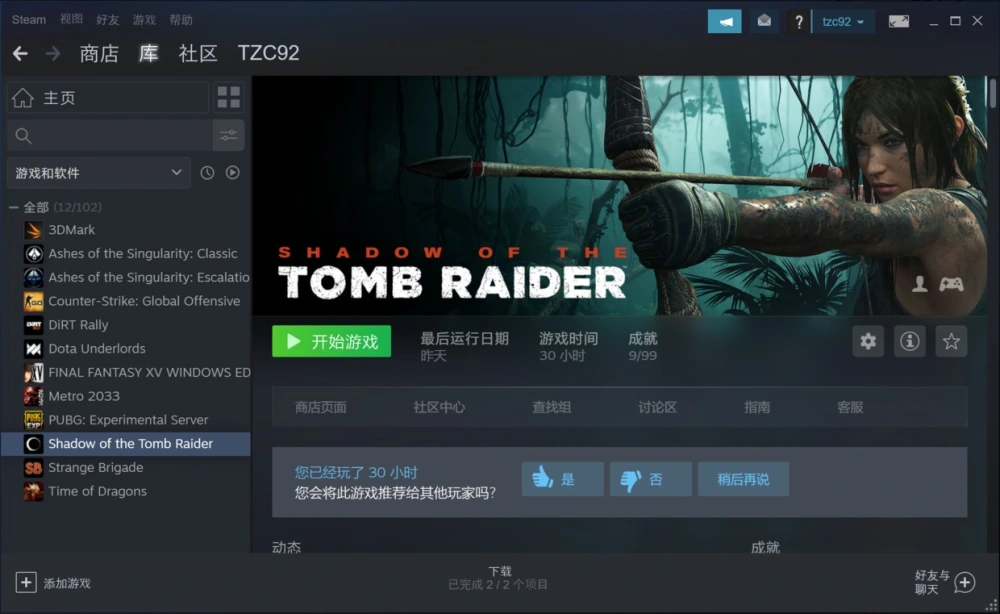Recommend the game with 是 button
The width and height of the screenshot is (1000, 614).
pos(562,479)
